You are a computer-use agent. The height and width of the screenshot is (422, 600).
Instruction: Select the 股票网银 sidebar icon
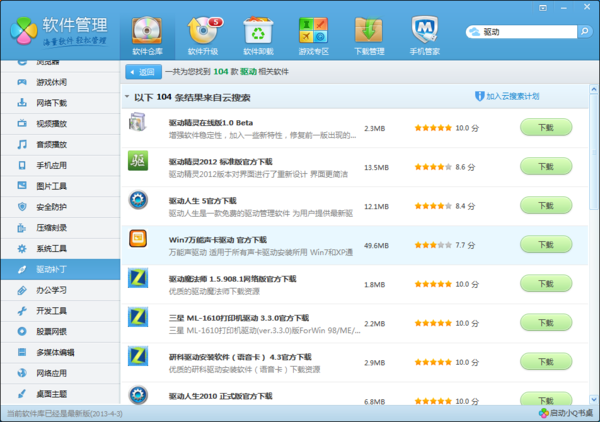22,331
